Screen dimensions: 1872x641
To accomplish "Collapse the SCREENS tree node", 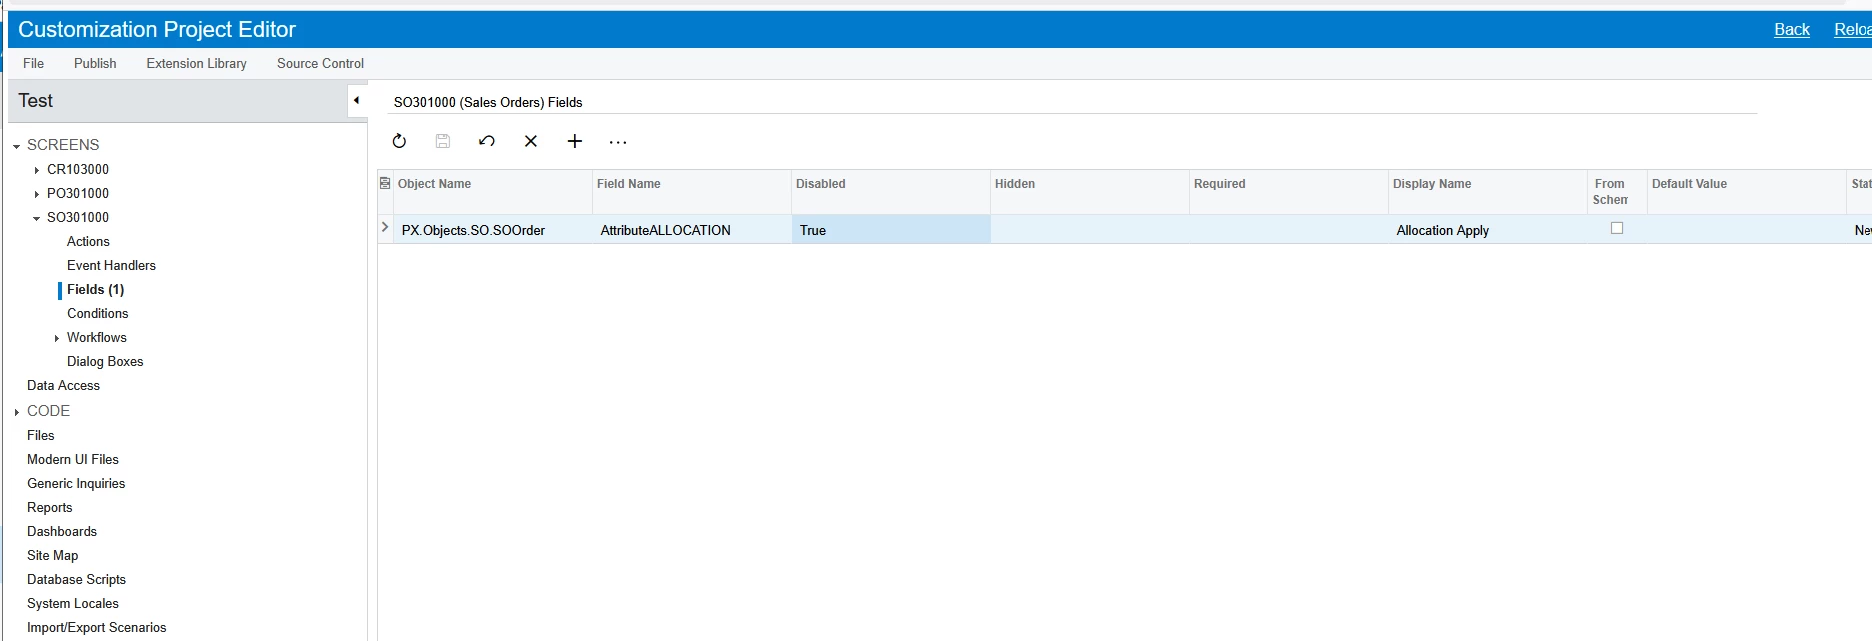I will tap(17, 146).
